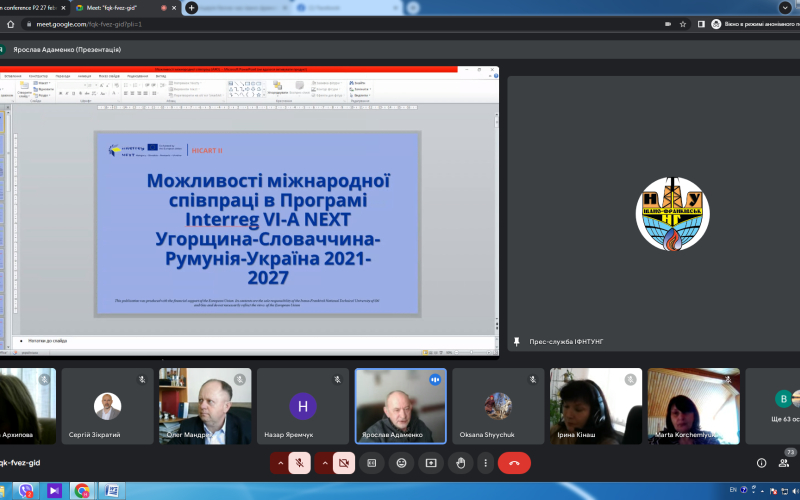Click the incognito window profile indicator
The image size is (800, 500).
755,24
